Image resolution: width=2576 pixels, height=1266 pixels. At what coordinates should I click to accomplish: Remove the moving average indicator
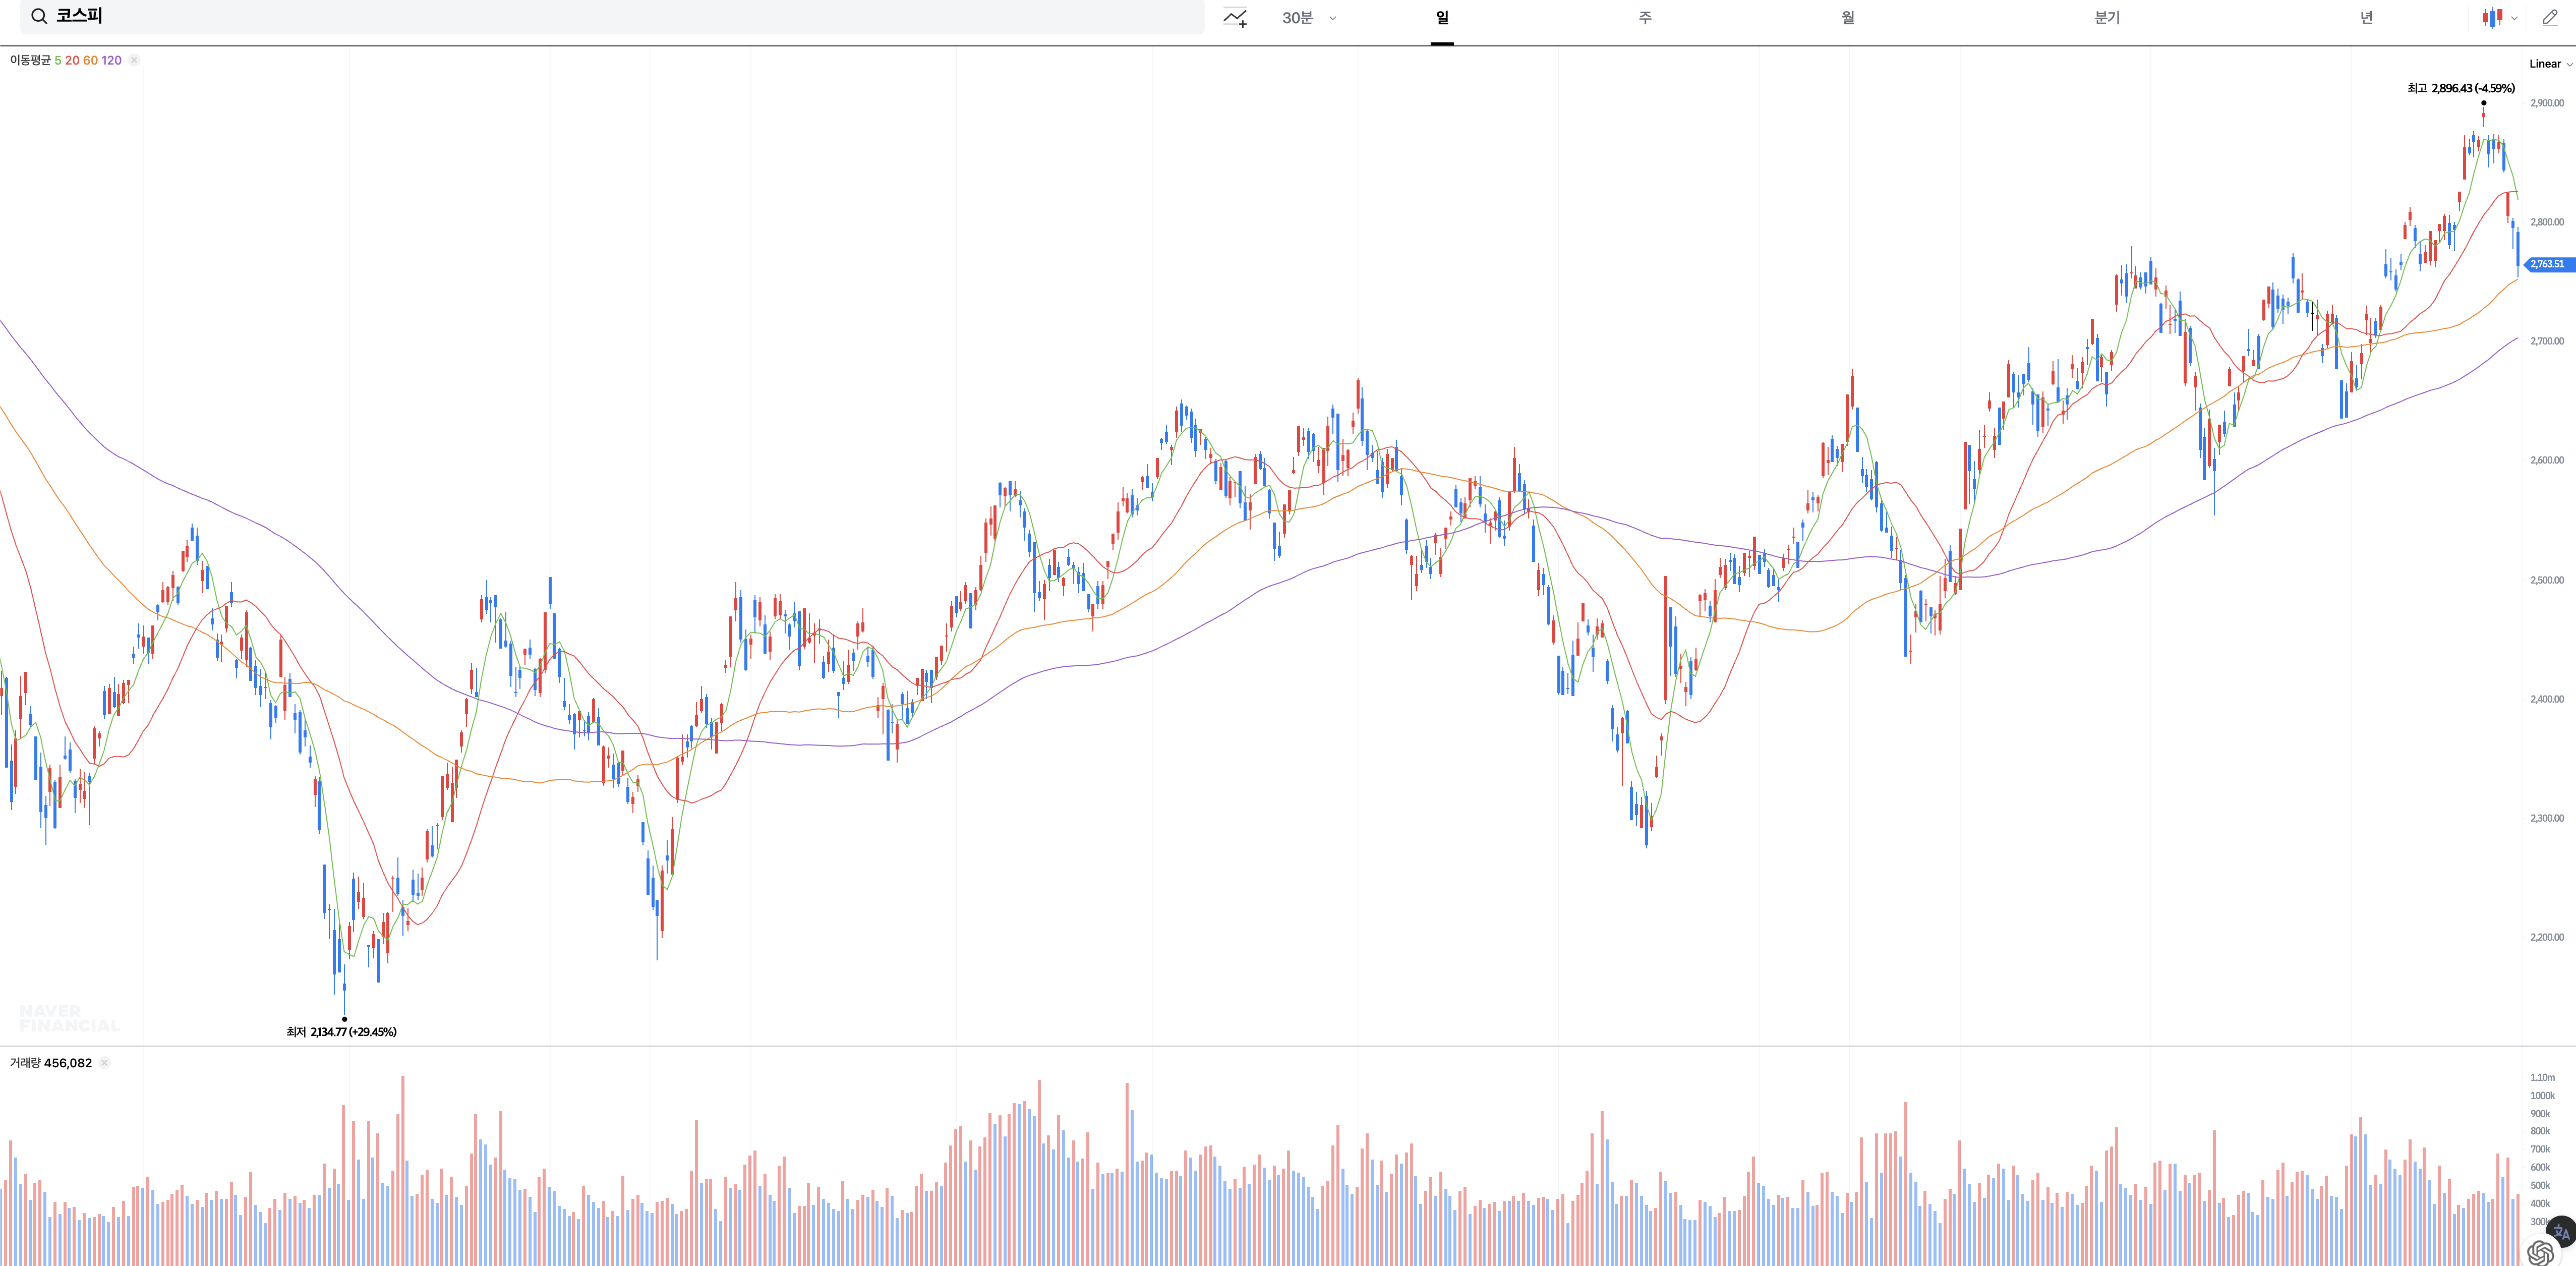tap(134, 60)
